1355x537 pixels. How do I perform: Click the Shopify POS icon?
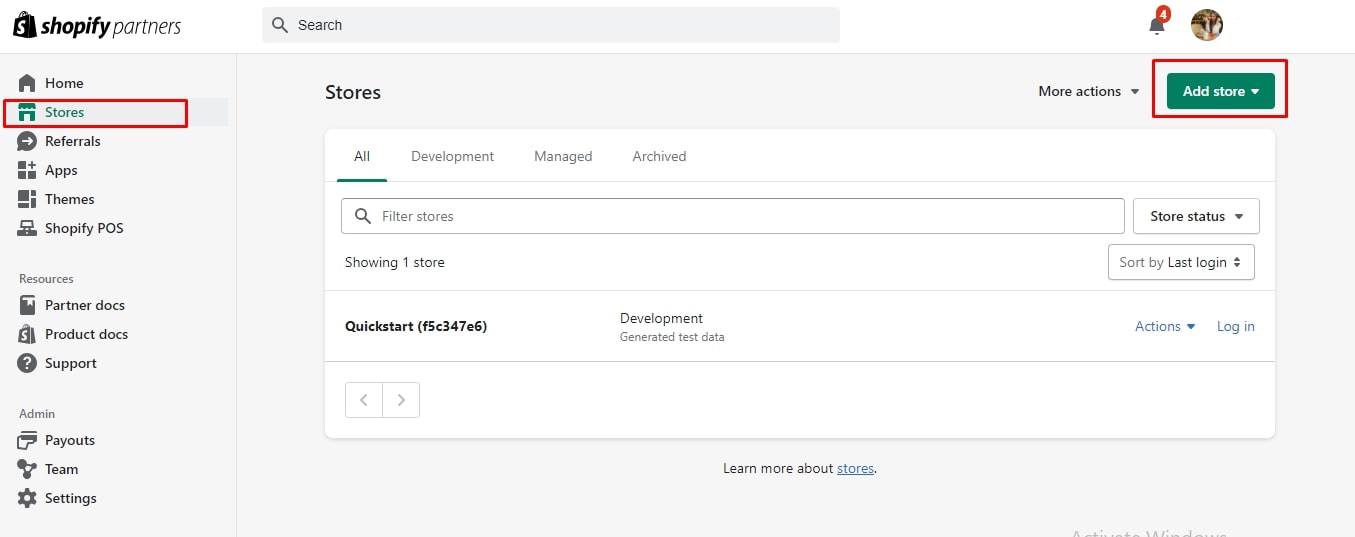27,228
